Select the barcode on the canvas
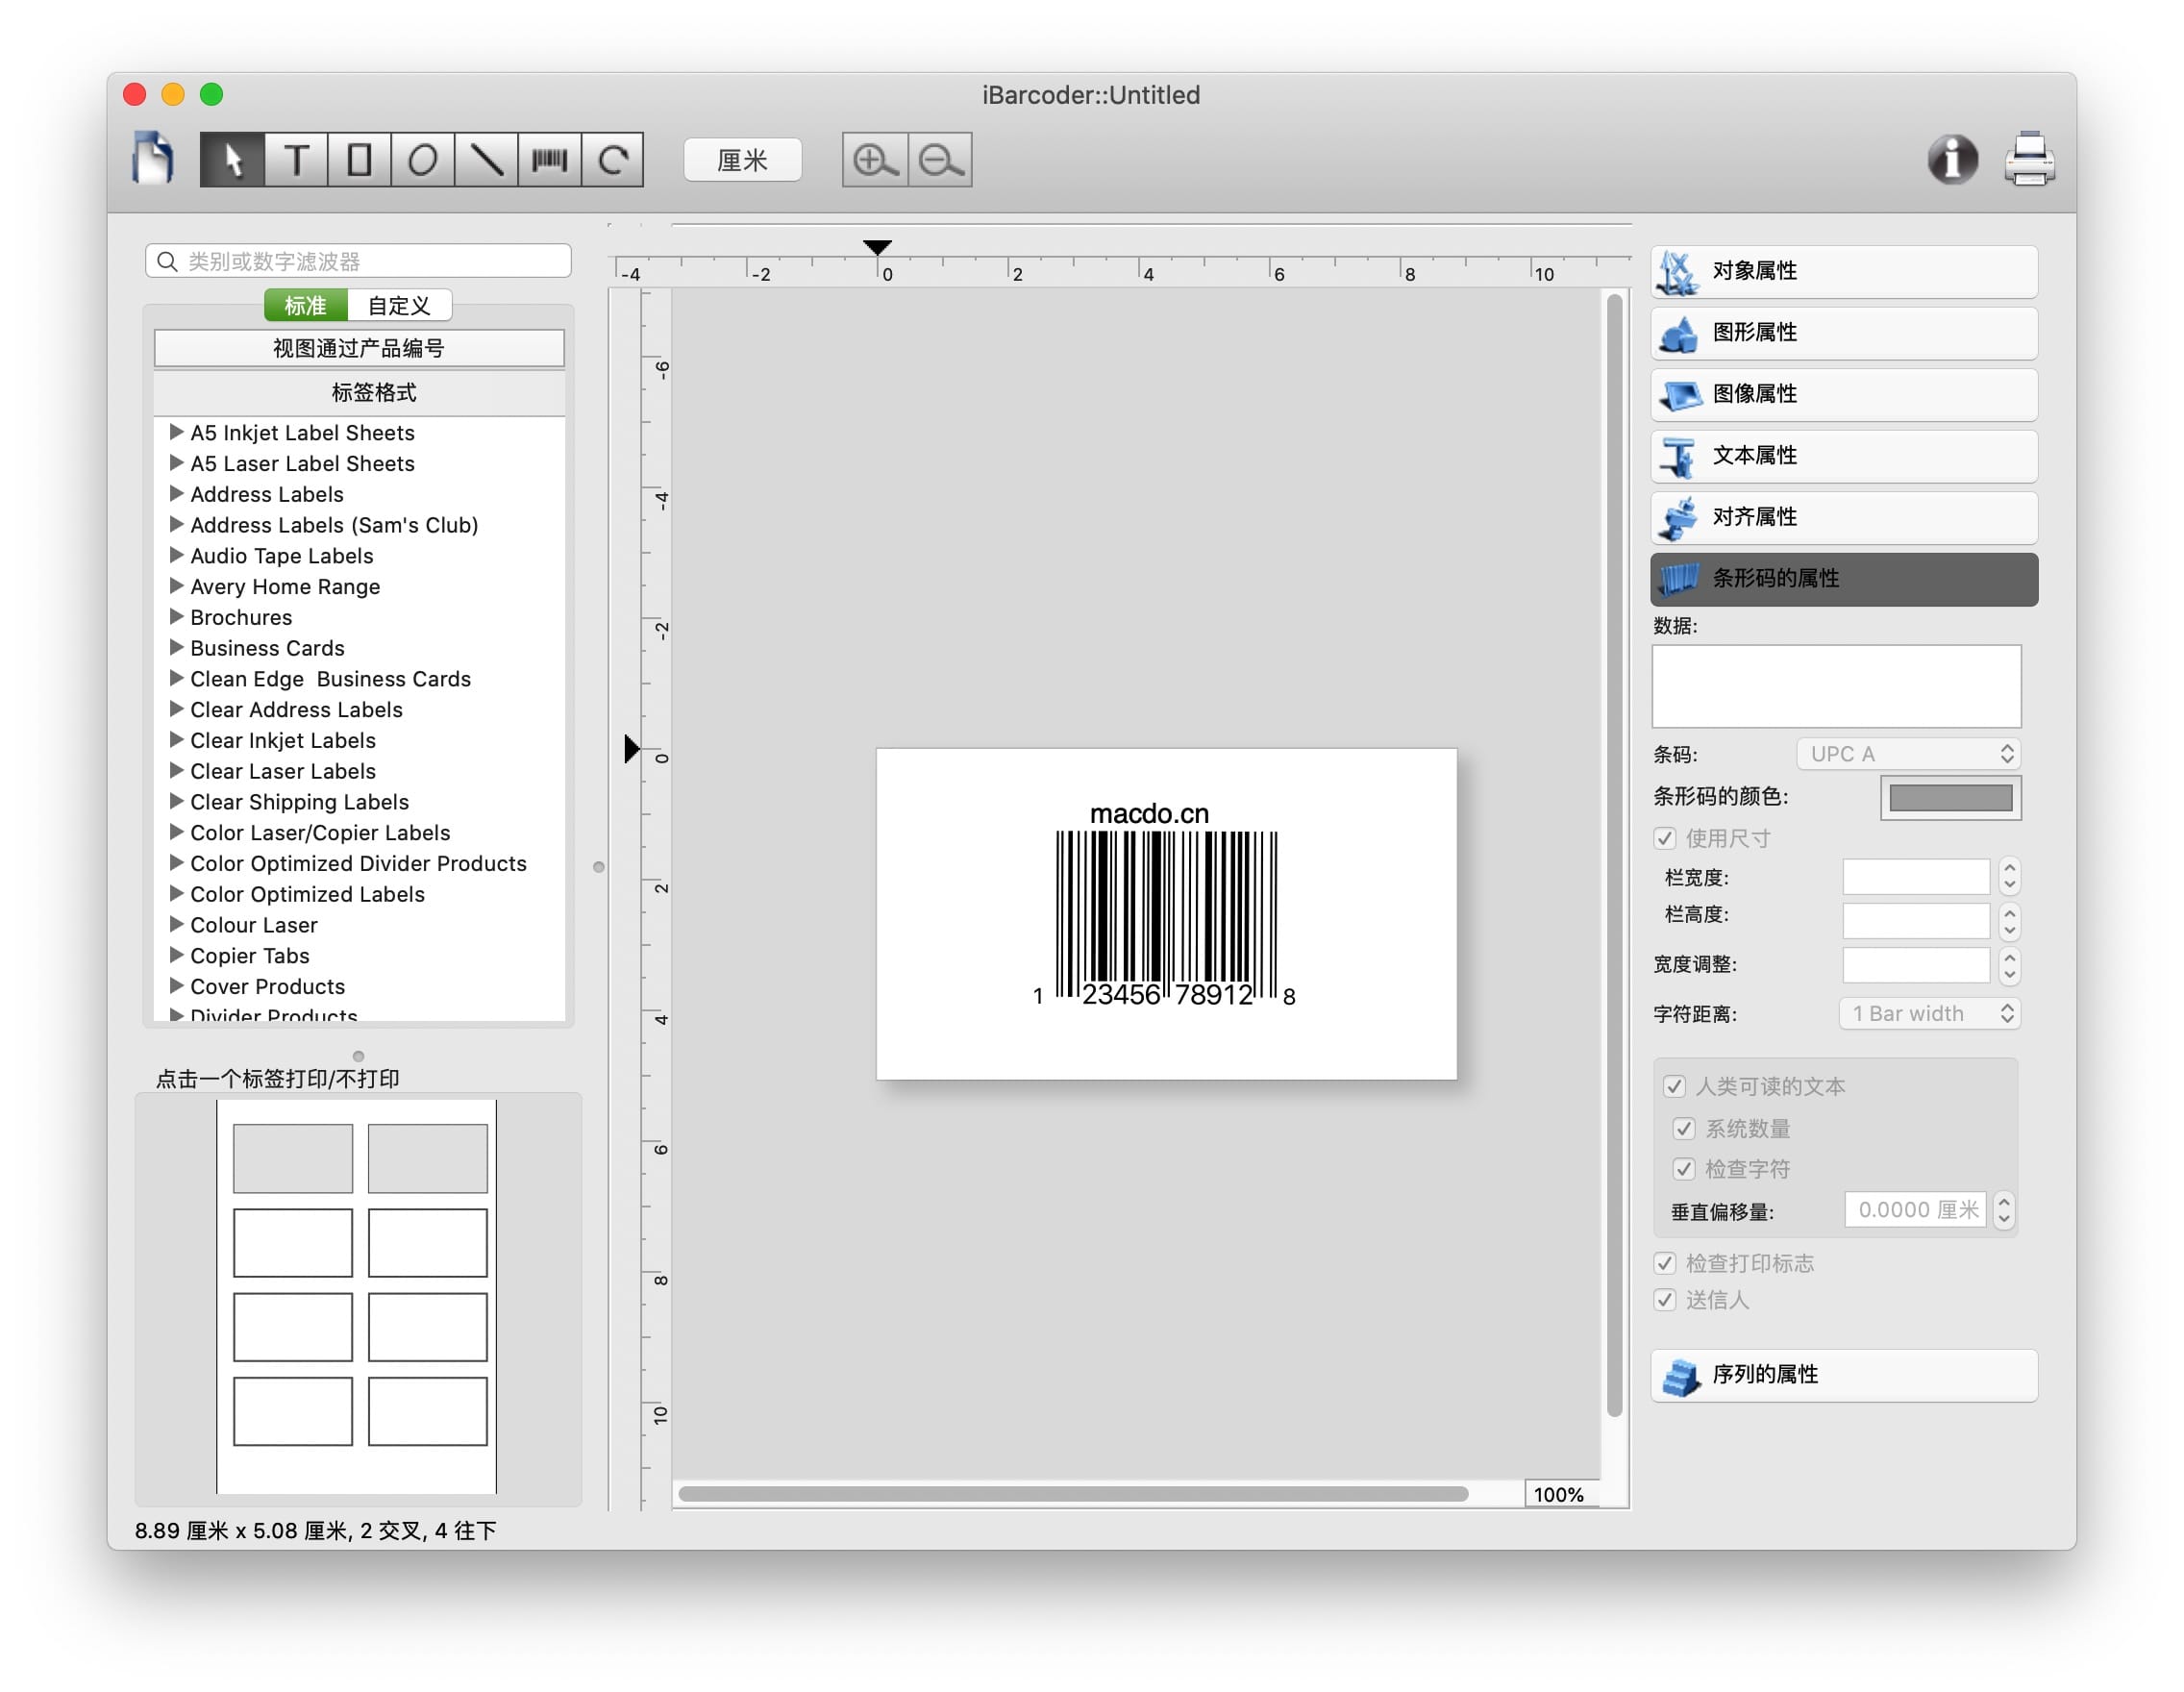Screen dimensions: 2184x1692 point(1166,917)
